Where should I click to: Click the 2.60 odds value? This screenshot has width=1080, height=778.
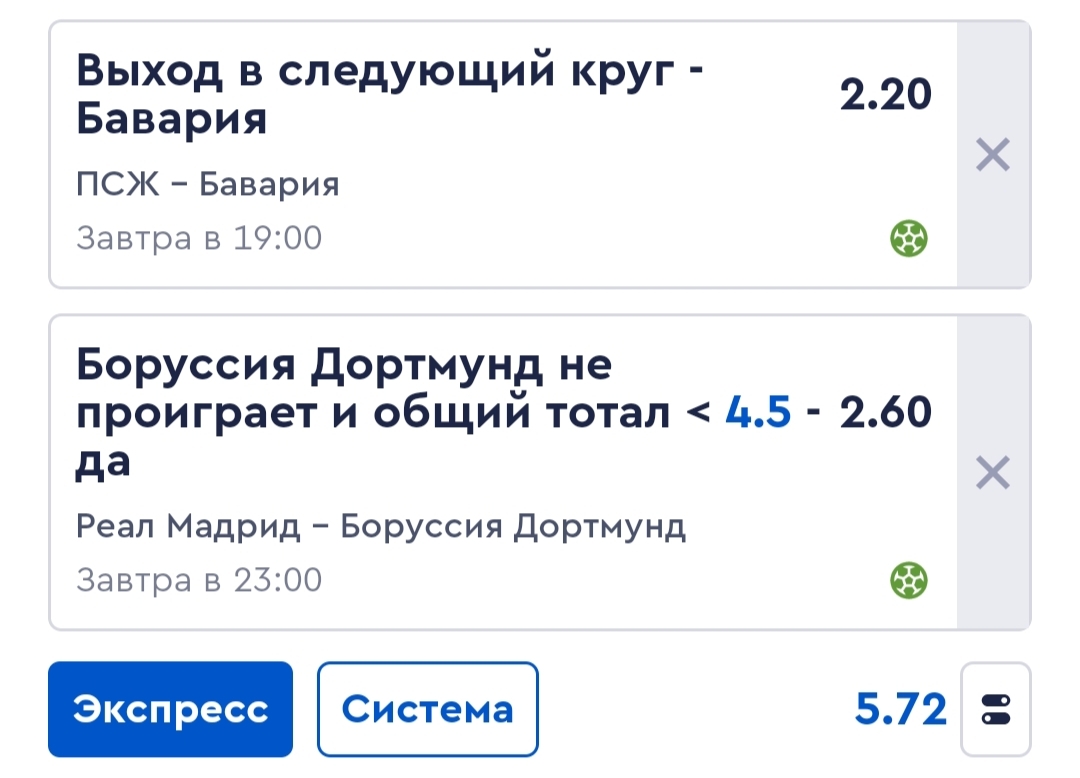pyautogui.click(x=885, y=412)
